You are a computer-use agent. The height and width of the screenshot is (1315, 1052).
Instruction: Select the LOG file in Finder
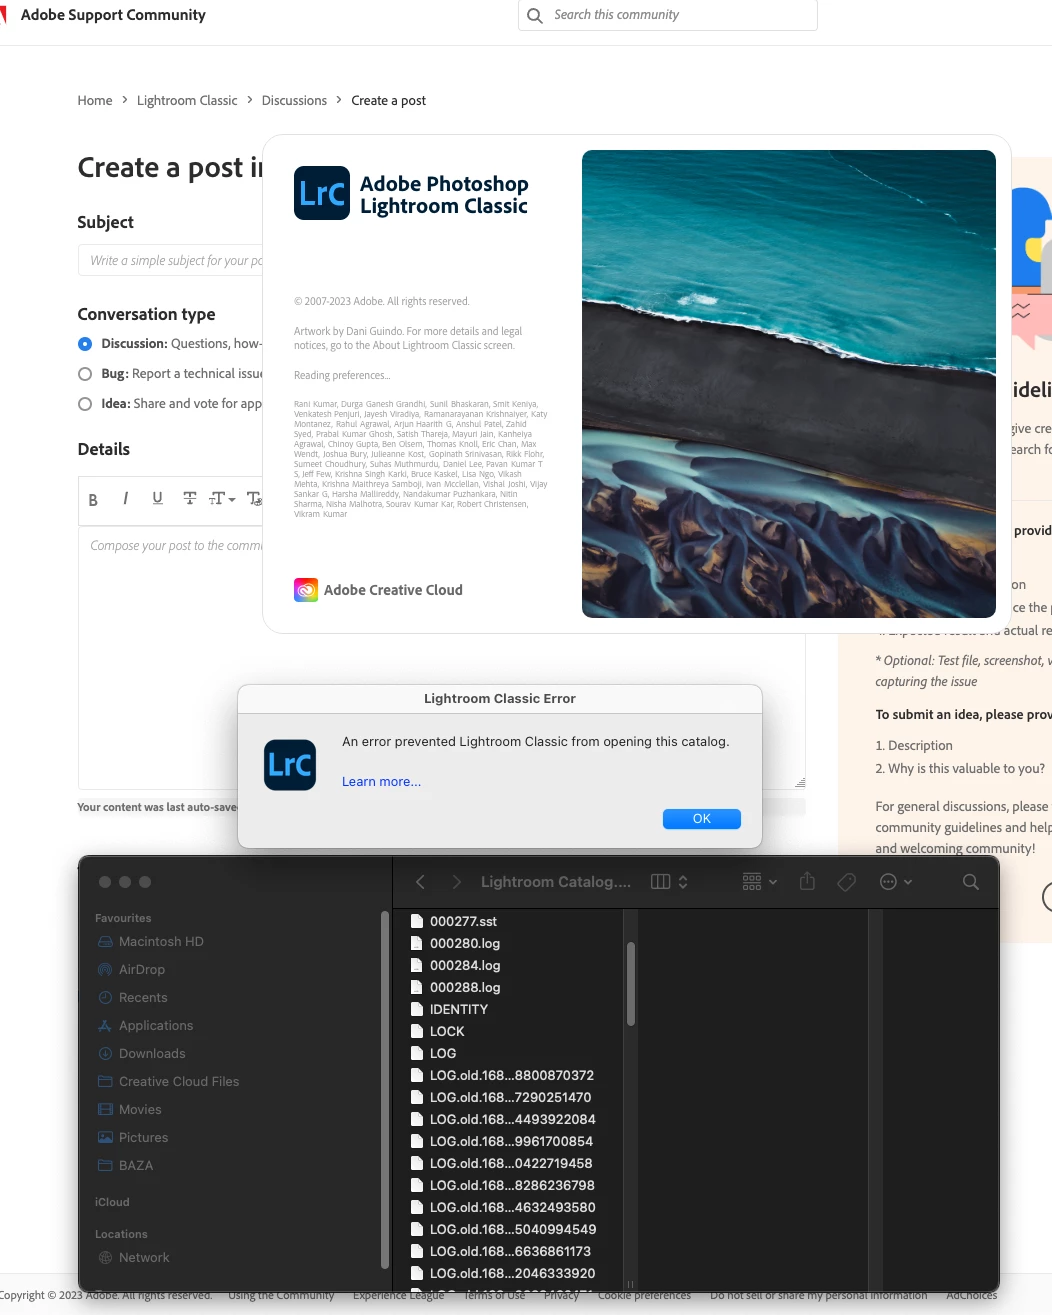click(433, 1053)
